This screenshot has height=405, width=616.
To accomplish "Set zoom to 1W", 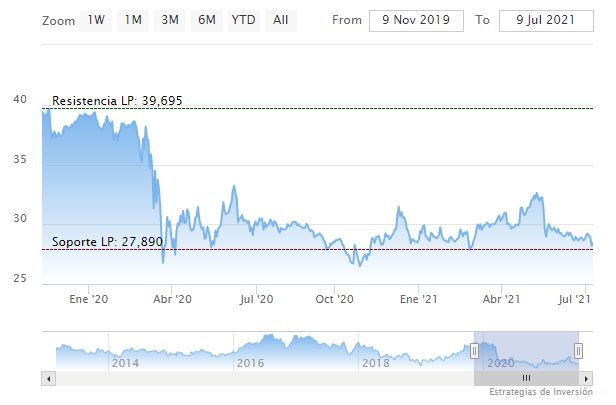I will click(96, 20).
